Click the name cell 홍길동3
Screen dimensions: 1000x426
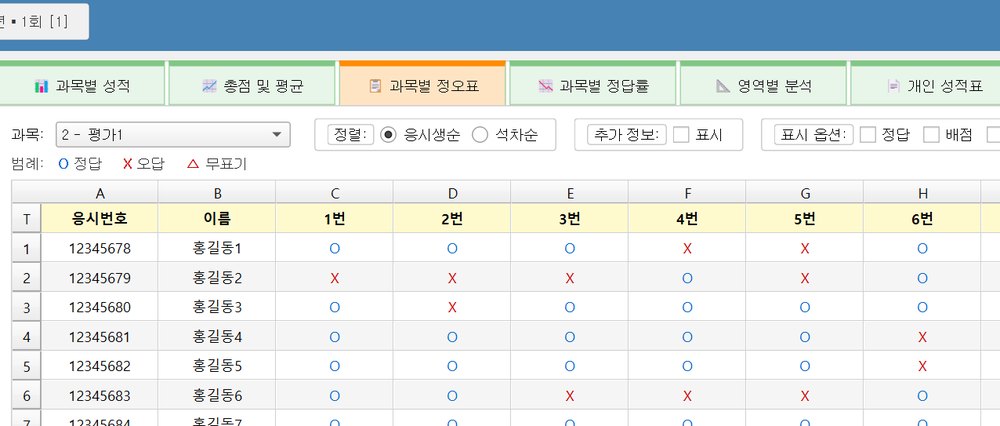(x=217, y=307)
